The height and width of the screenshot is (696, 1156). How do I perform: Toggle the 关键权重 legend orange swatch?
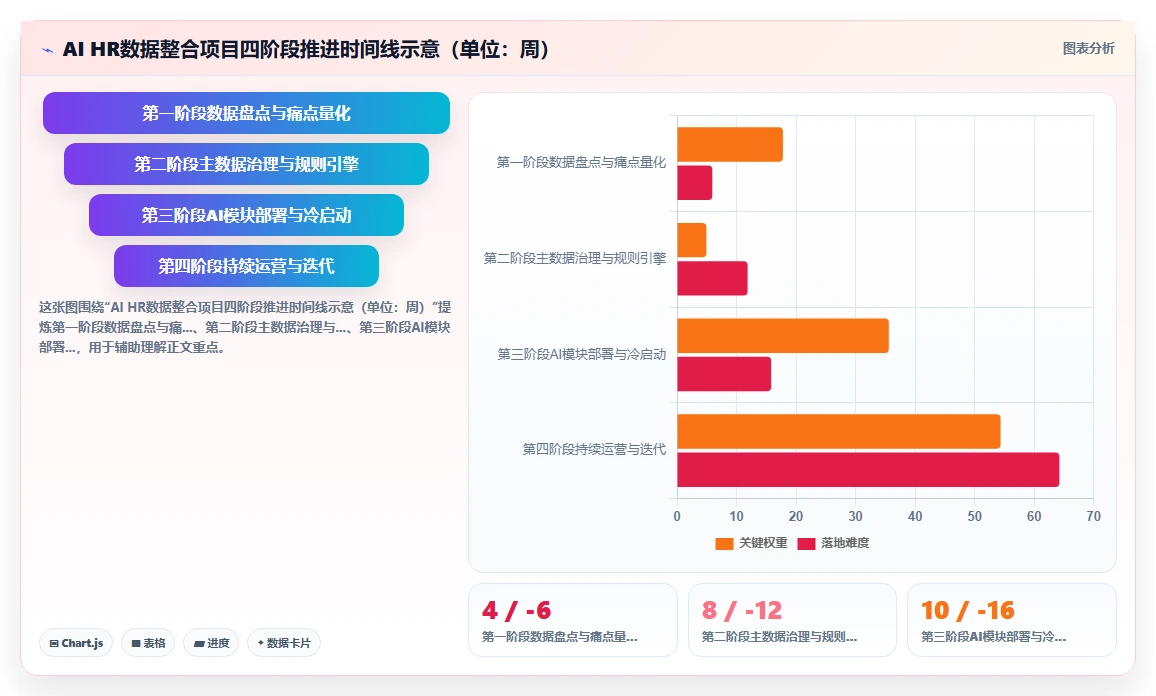tap(724, 543)
